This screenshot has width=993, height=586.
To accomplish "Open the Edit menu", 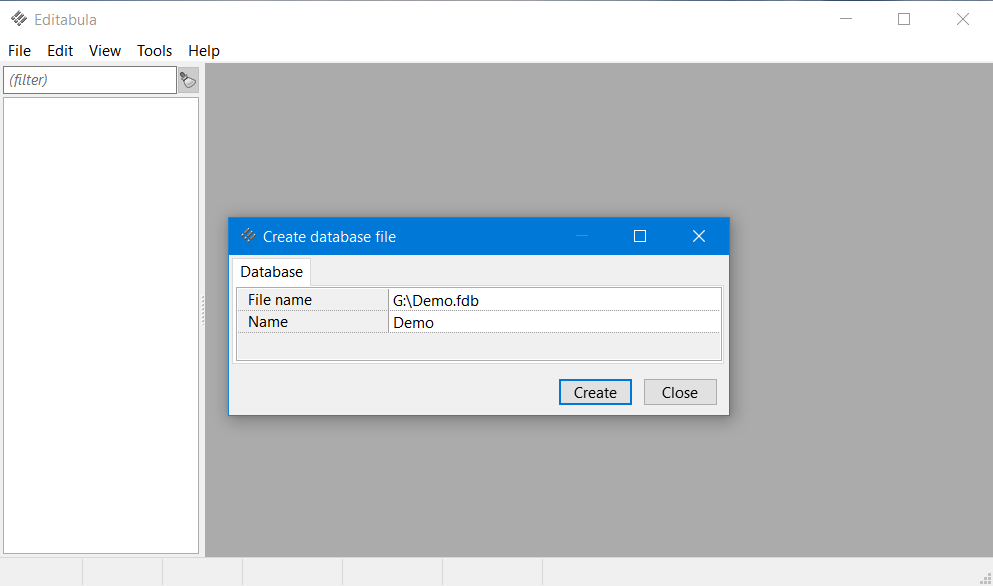I will point(60,51).
